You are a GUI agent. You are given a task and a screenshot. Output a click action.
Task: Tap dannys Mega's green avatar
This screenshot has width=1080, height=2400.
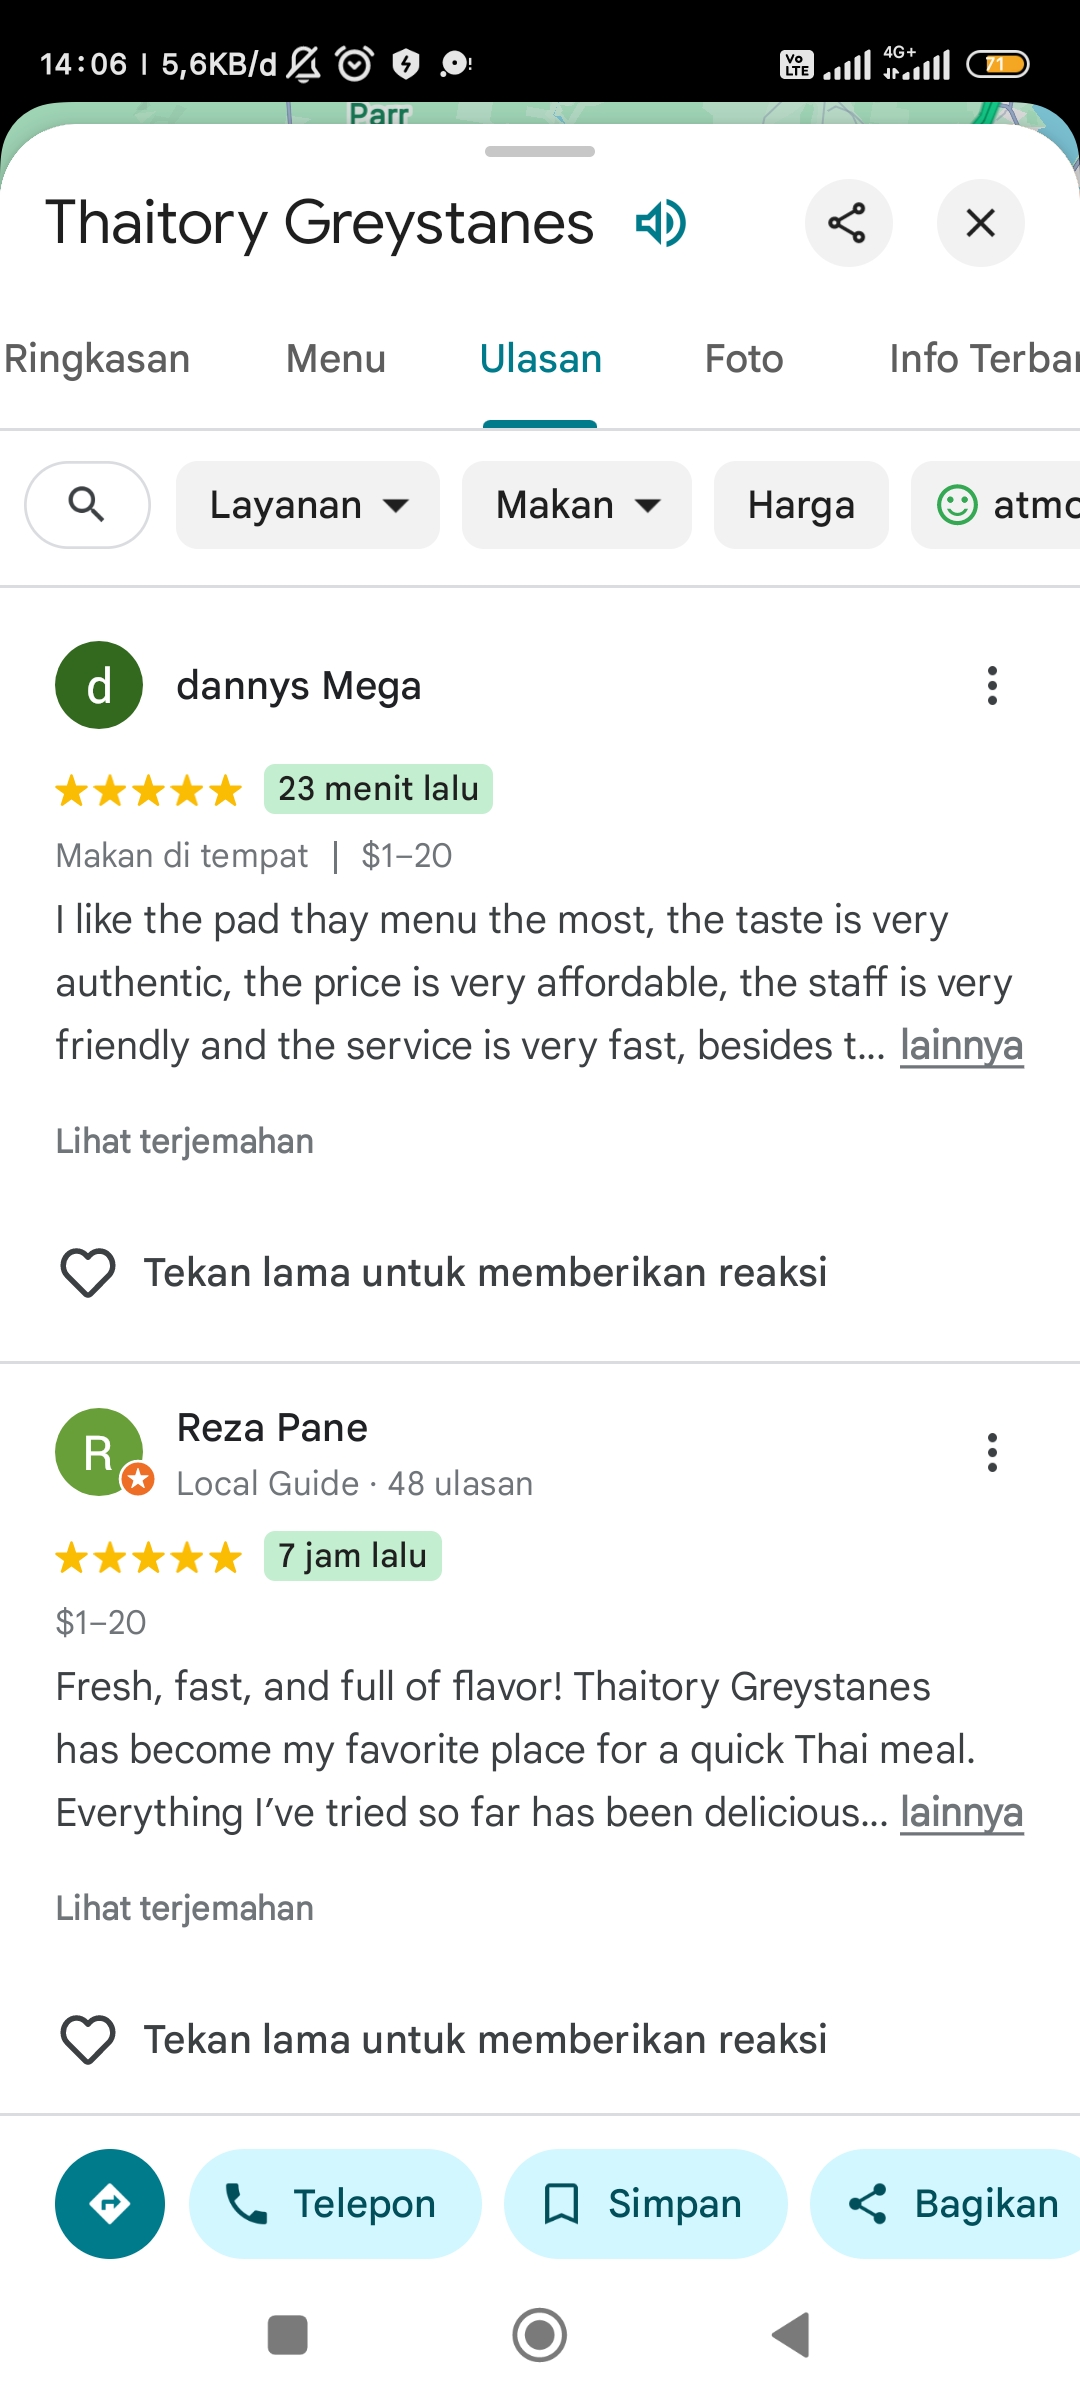pos(99,685)
